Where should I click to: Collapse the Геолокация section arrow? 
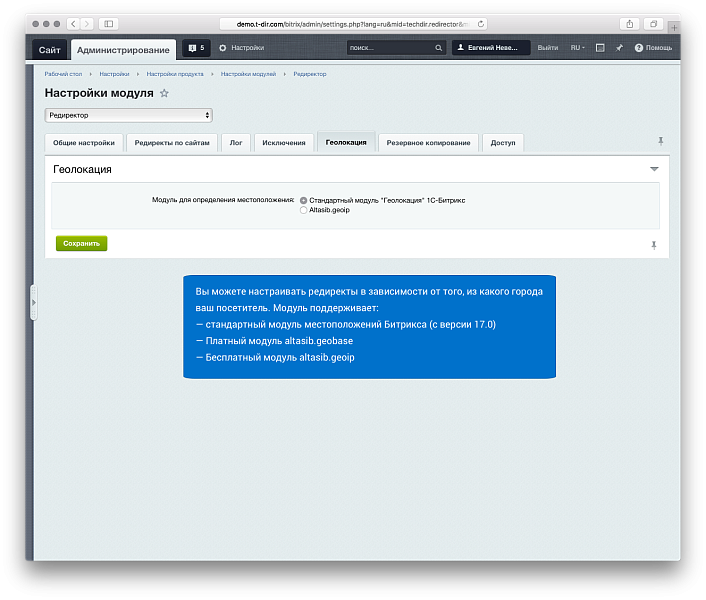pyautogui.click(x=654, y=169)
